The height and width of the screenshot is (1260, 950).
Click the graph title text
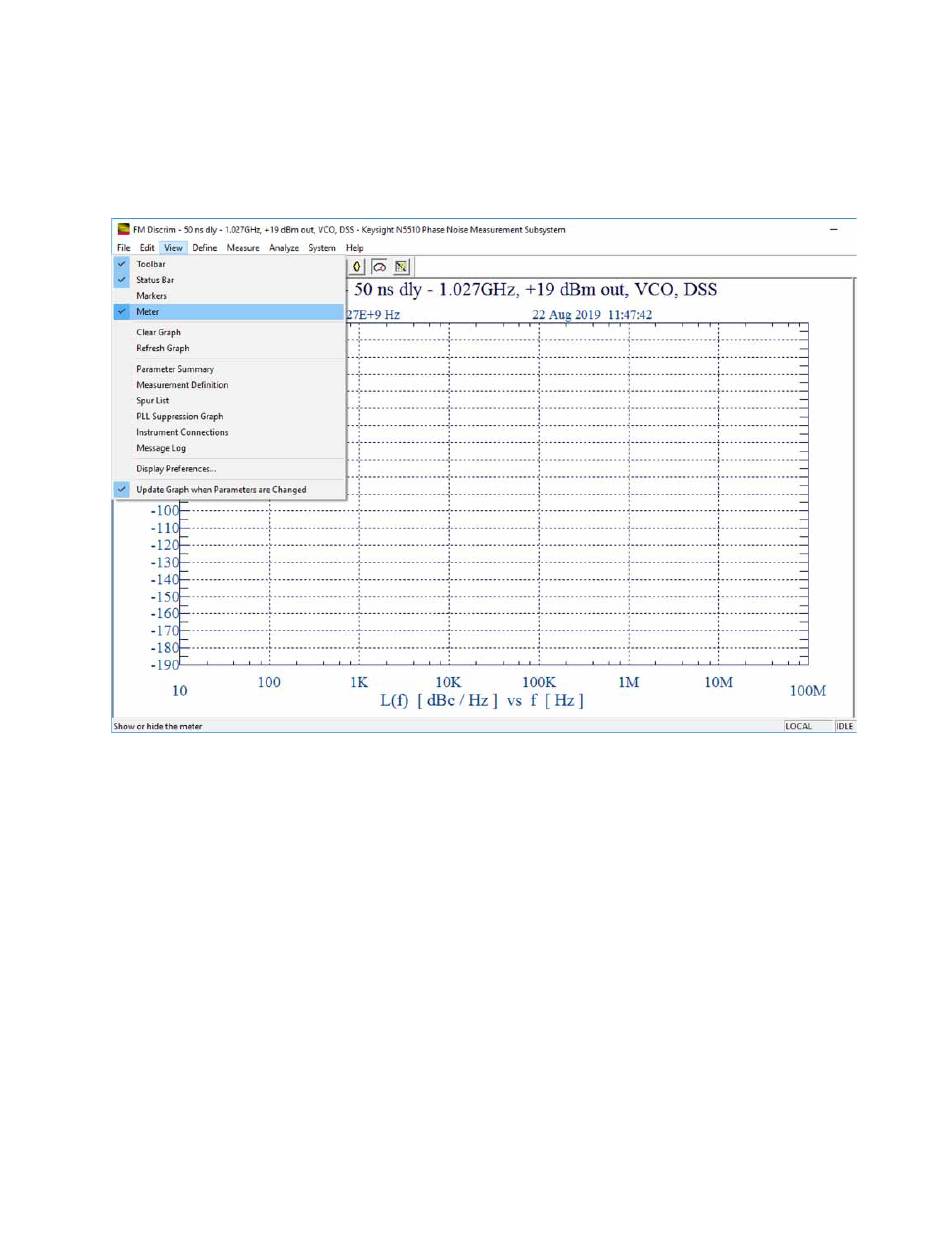(x=533, y=291)
